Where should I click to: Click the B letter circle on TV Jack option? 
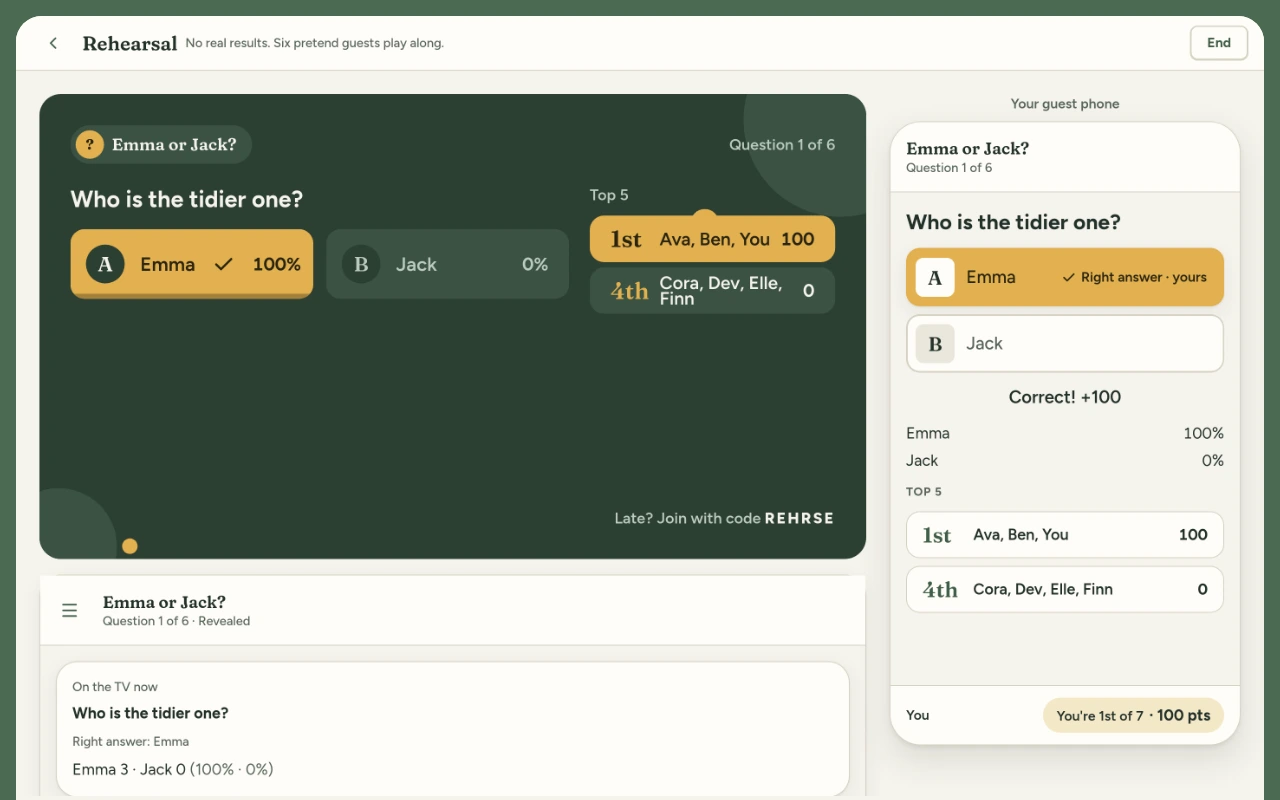coord(361,264)
